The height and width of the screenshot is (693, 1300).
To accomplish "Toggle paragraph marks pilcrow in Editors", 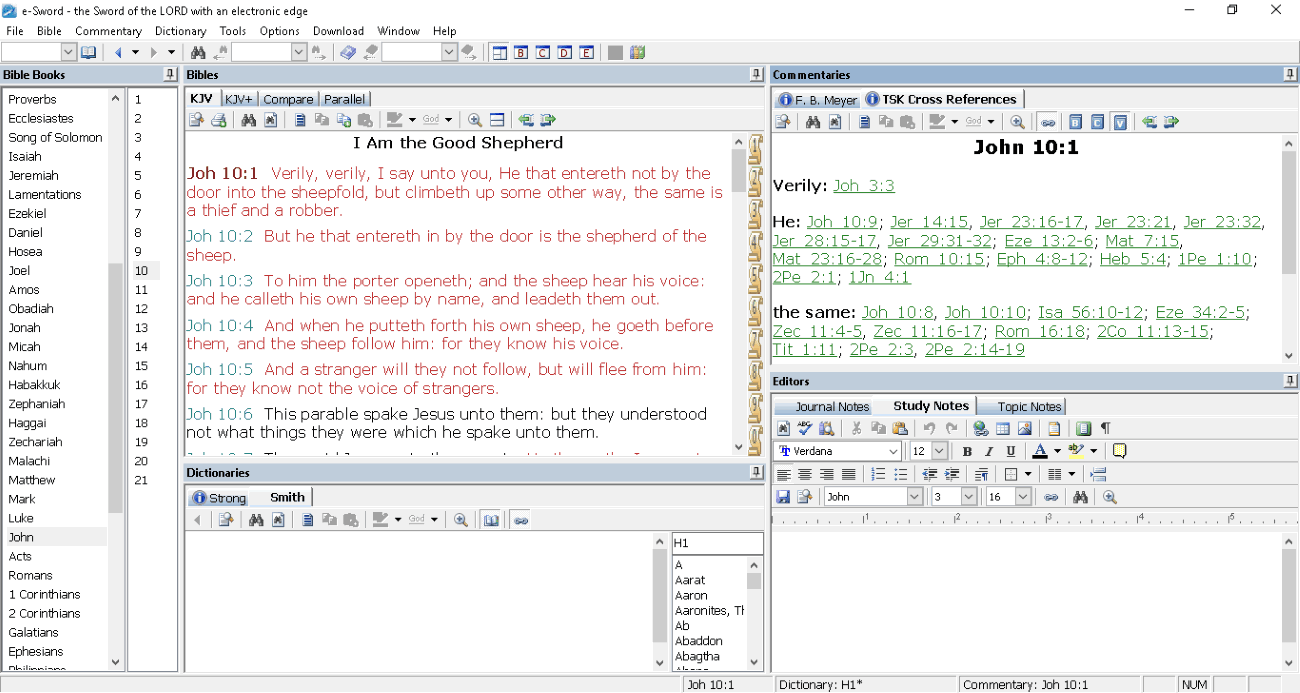I will (x=1105, y=428).
